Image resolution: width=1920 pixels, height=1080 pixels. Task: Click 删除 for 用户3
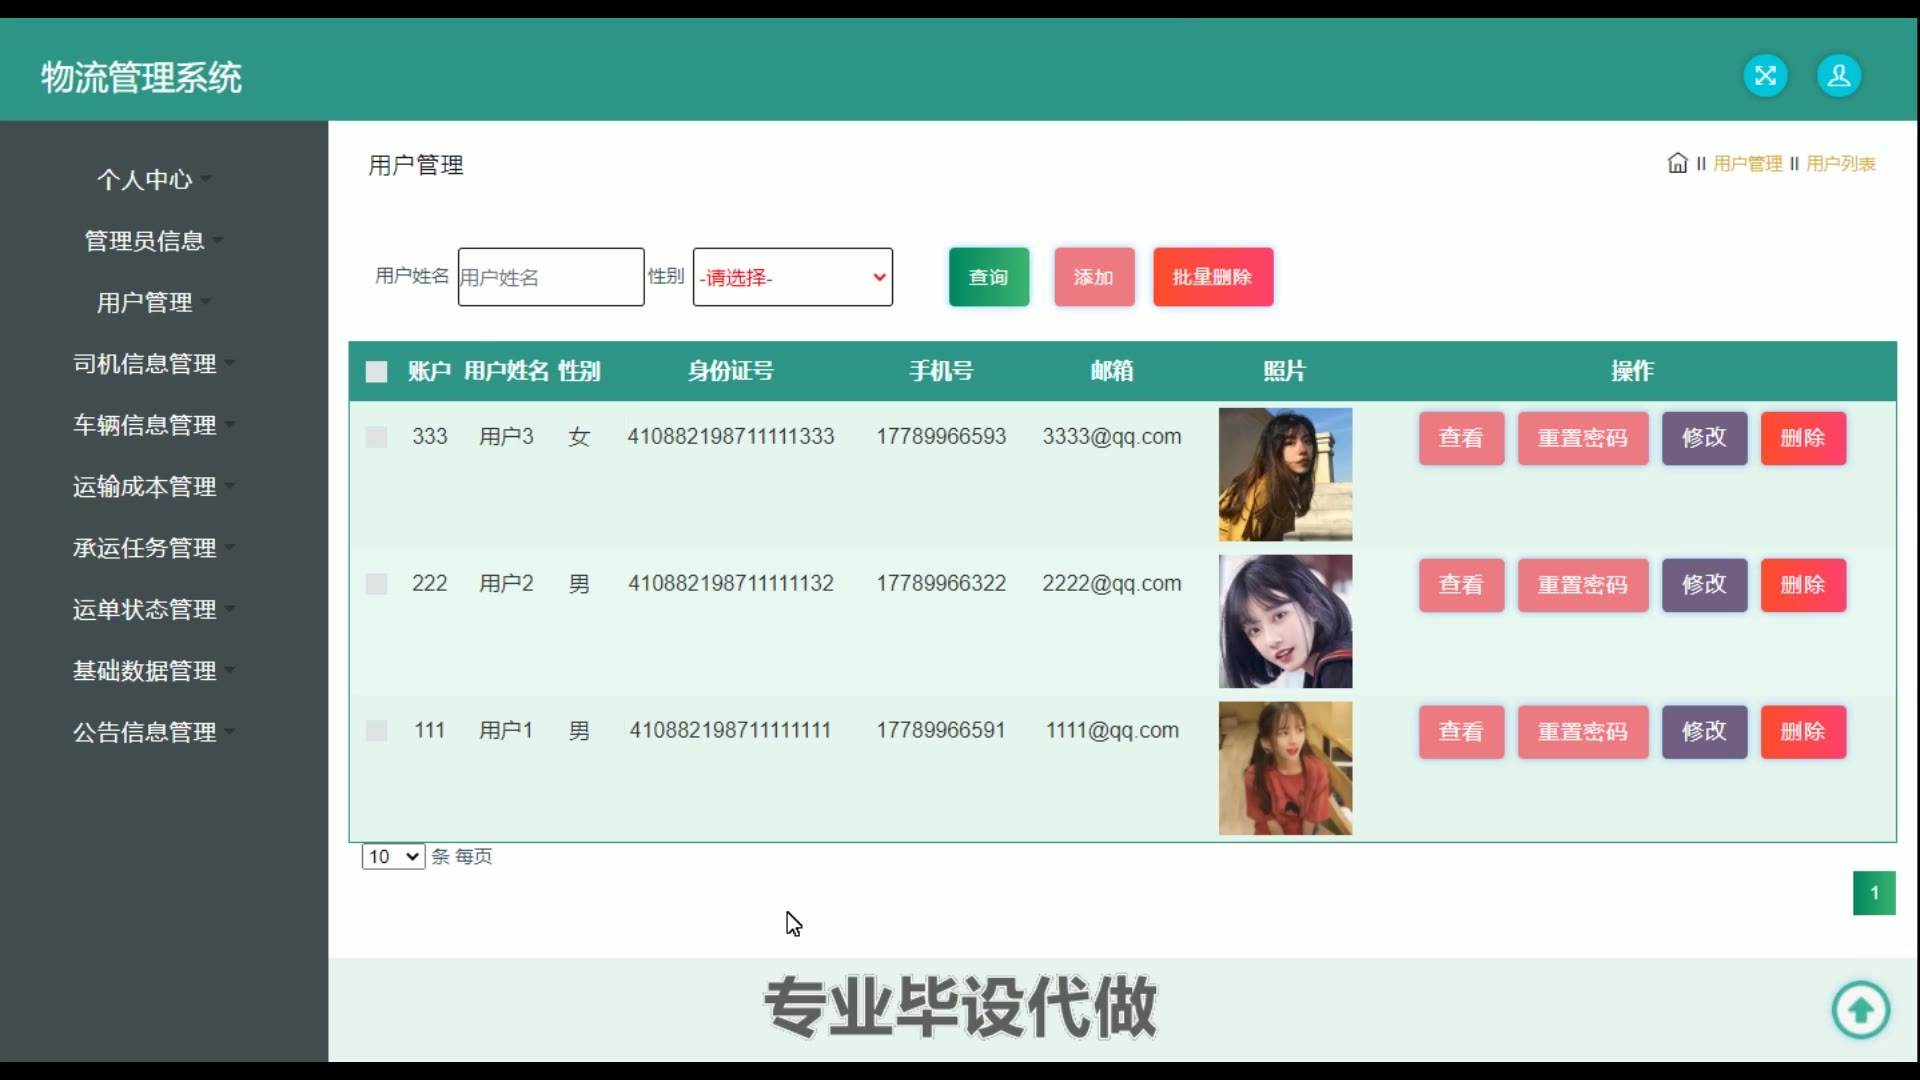pos(1803,438)
